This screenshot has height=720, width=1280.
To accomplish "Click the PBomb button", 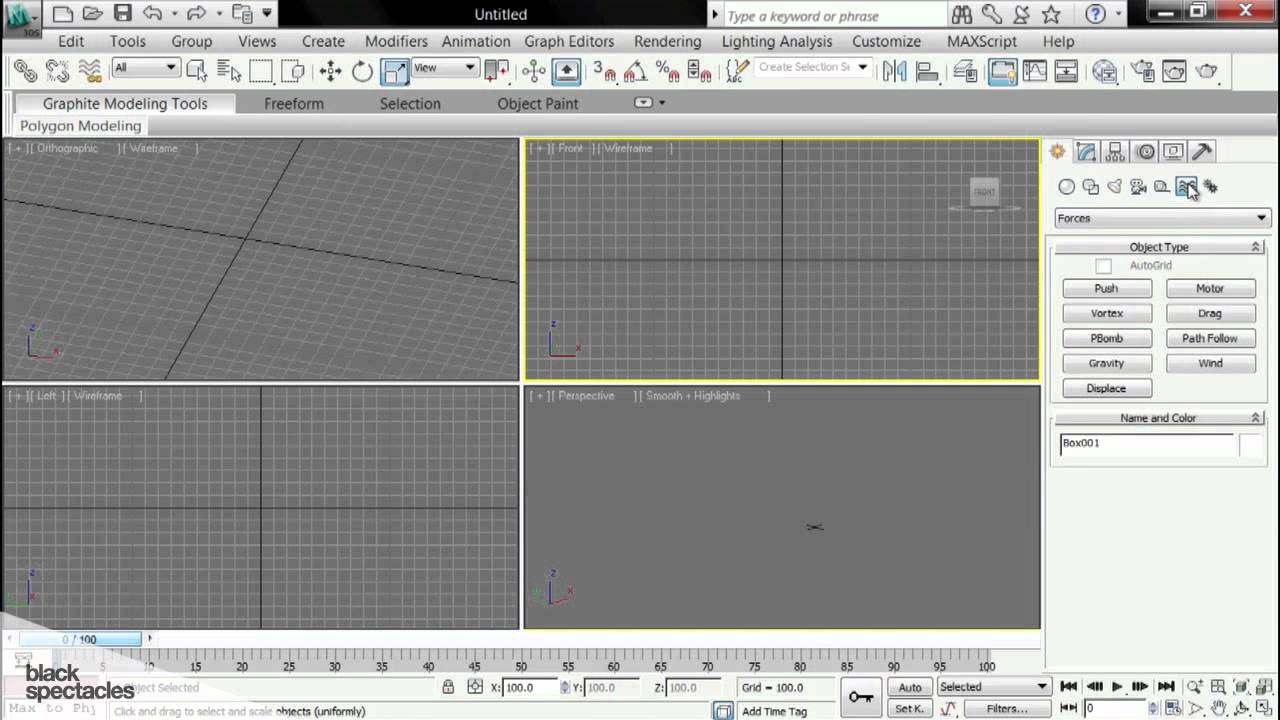I will [1107, 338].
